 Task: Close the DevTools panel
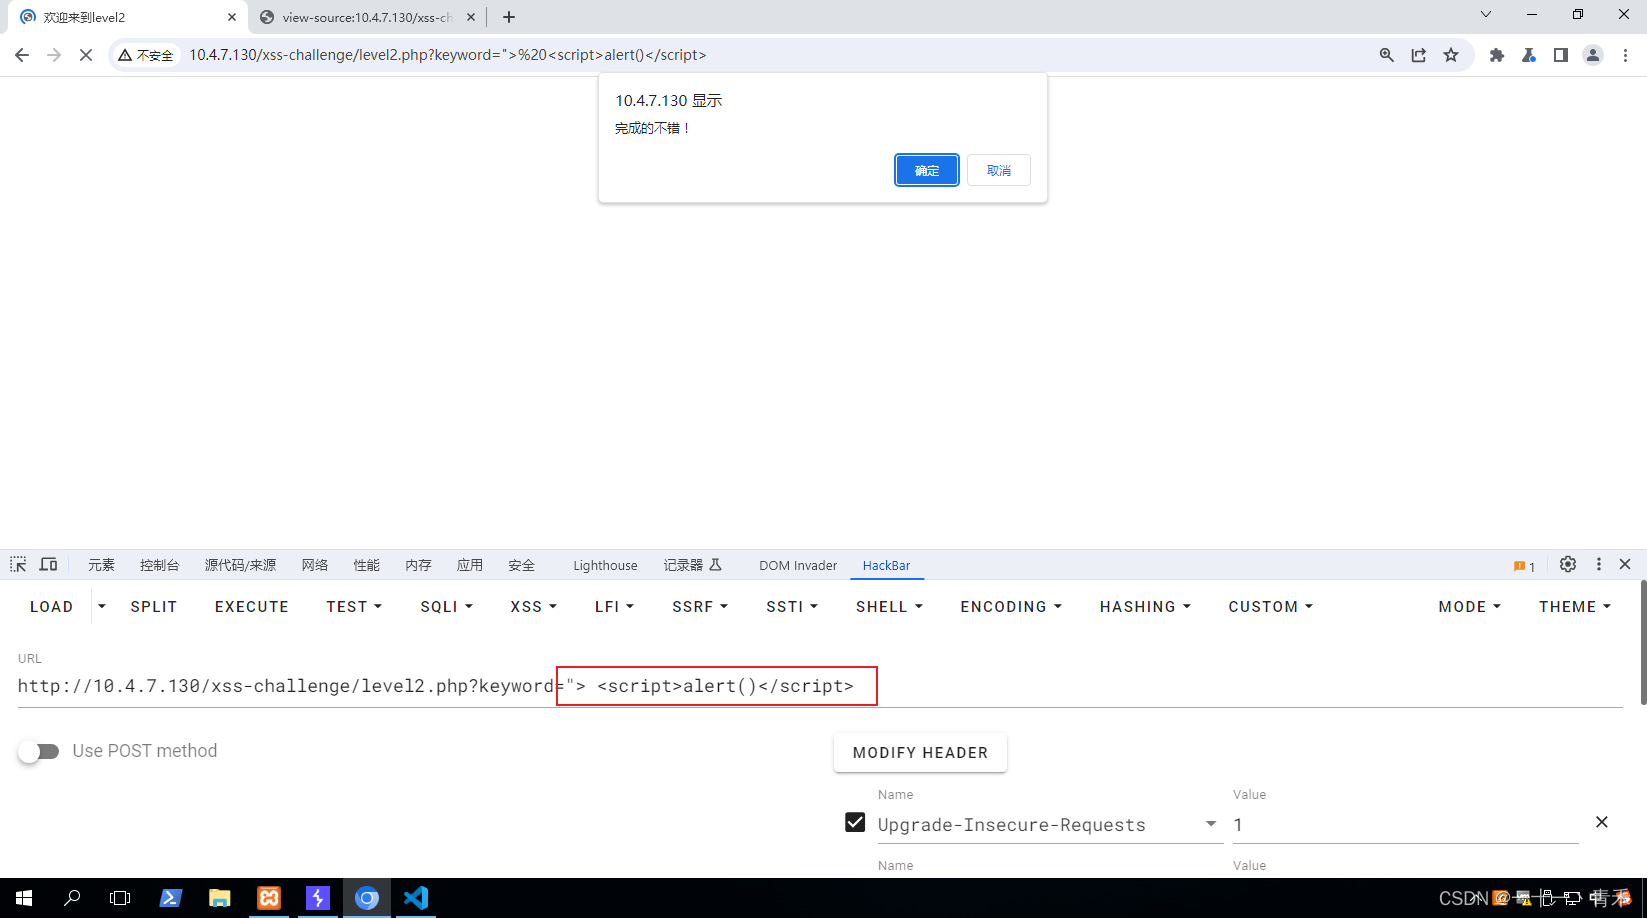pos(1625,565)
